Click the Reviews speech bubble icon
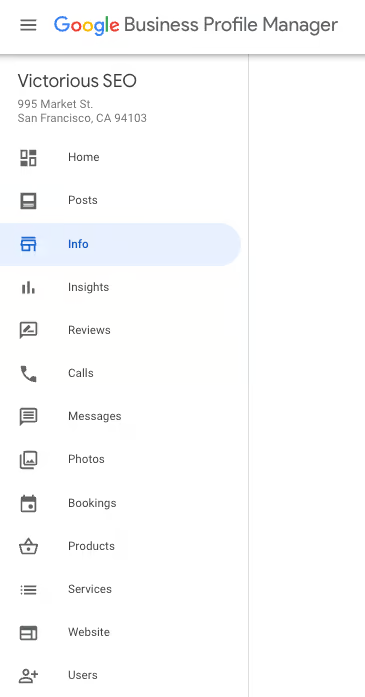 (x=28, y=330)
